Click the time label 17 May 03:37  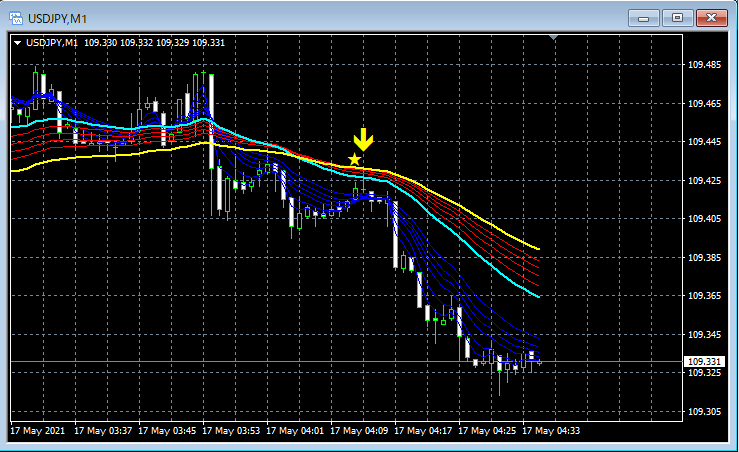click(x=103, y=431)
